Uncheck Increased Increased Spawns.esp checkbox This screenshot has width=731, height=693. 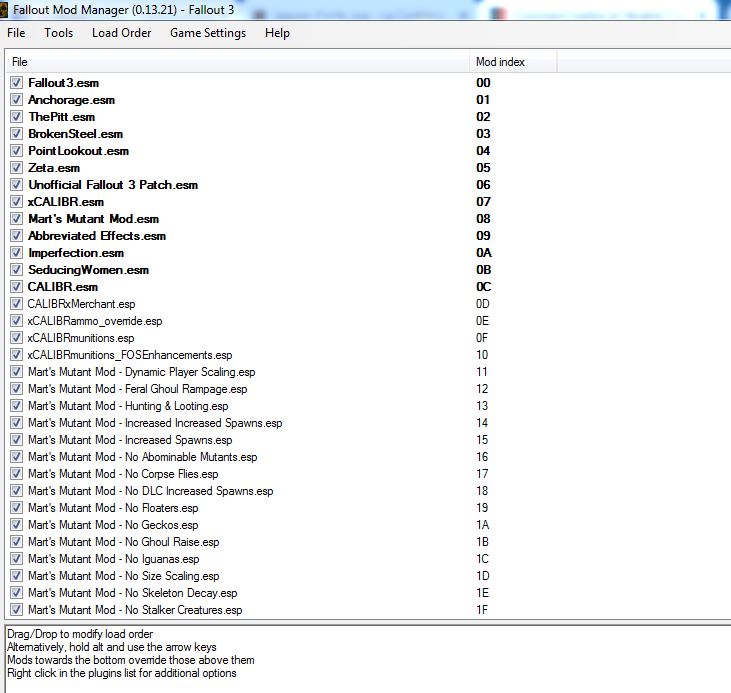[16, 423]
